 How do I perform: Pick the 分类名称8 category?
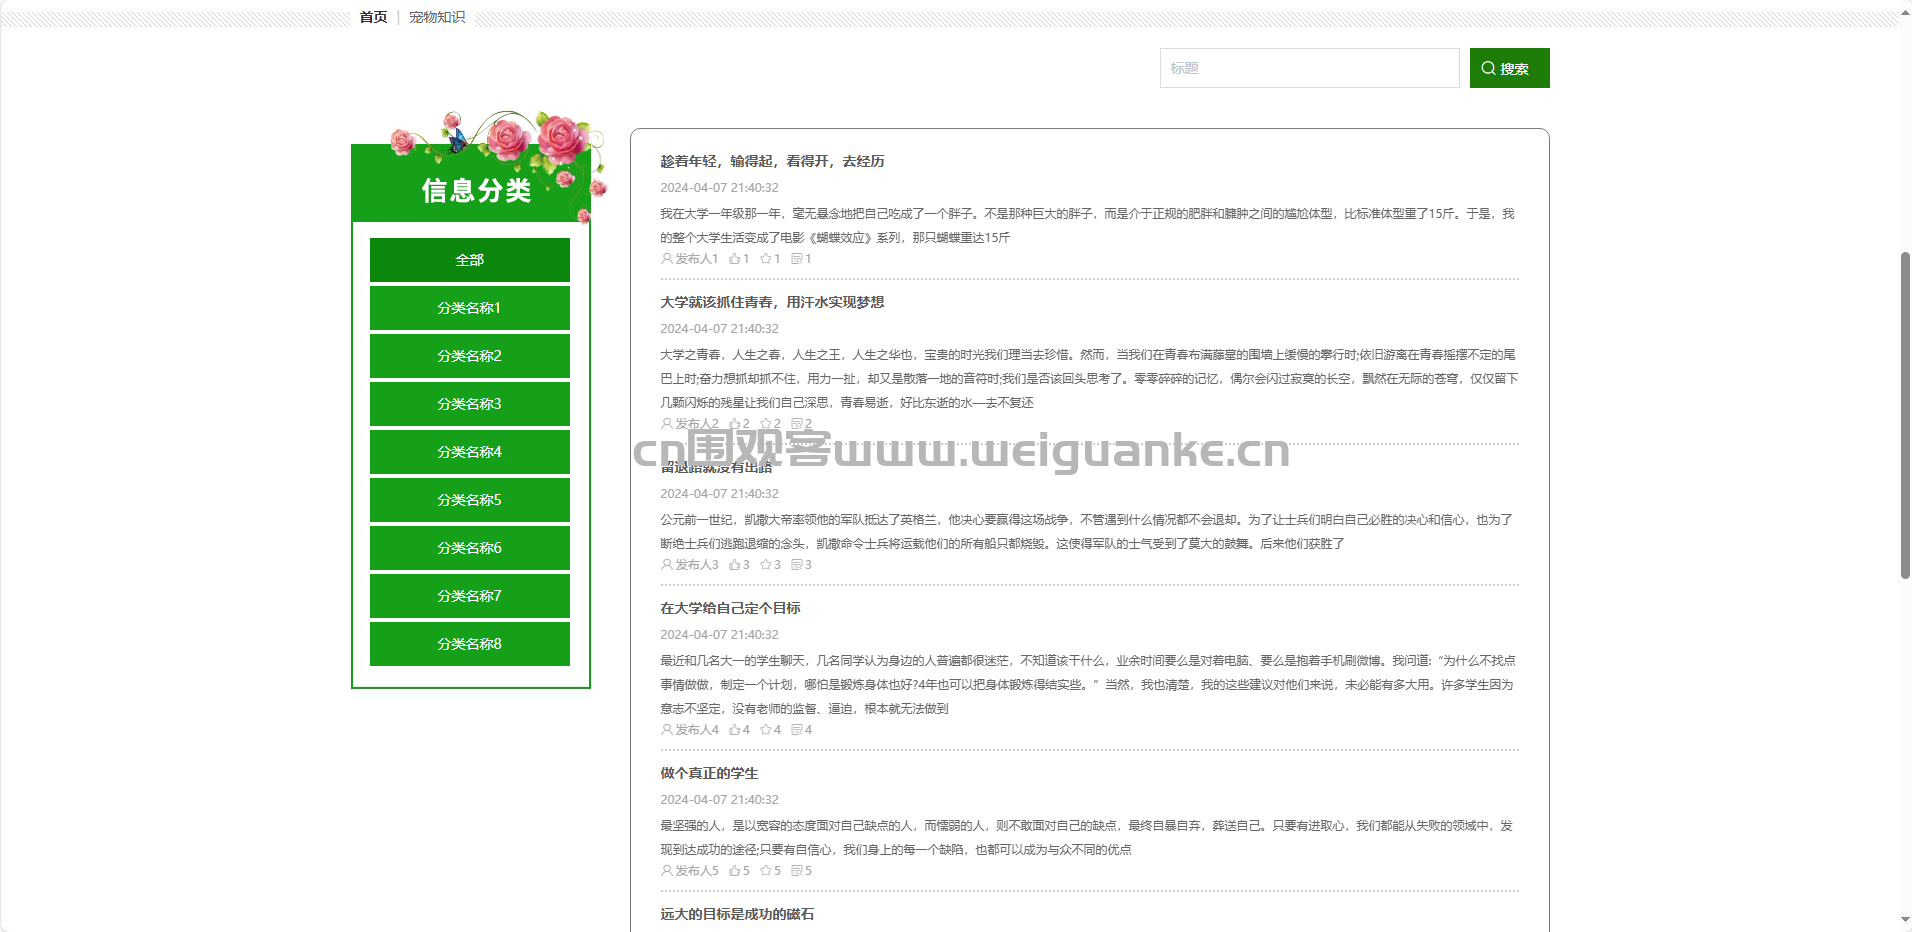(470, 644)
